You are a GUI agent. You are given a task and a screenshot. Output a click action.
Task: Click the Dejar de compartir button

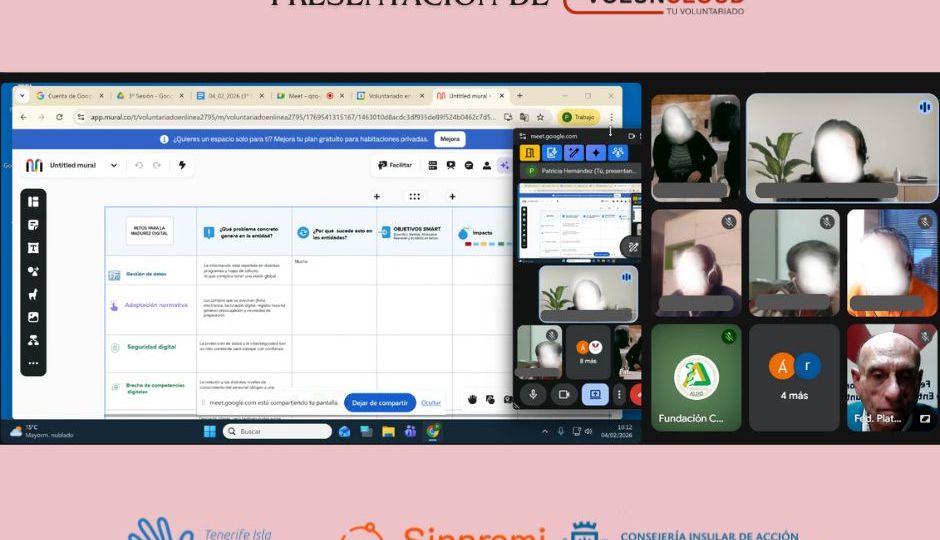[379, 402]
